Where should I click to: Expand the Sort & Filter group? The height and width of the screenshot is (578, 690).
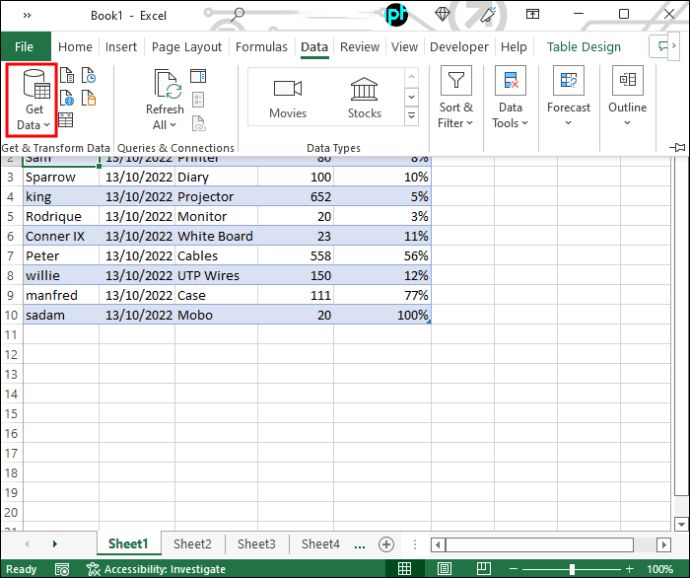(456, 98)
